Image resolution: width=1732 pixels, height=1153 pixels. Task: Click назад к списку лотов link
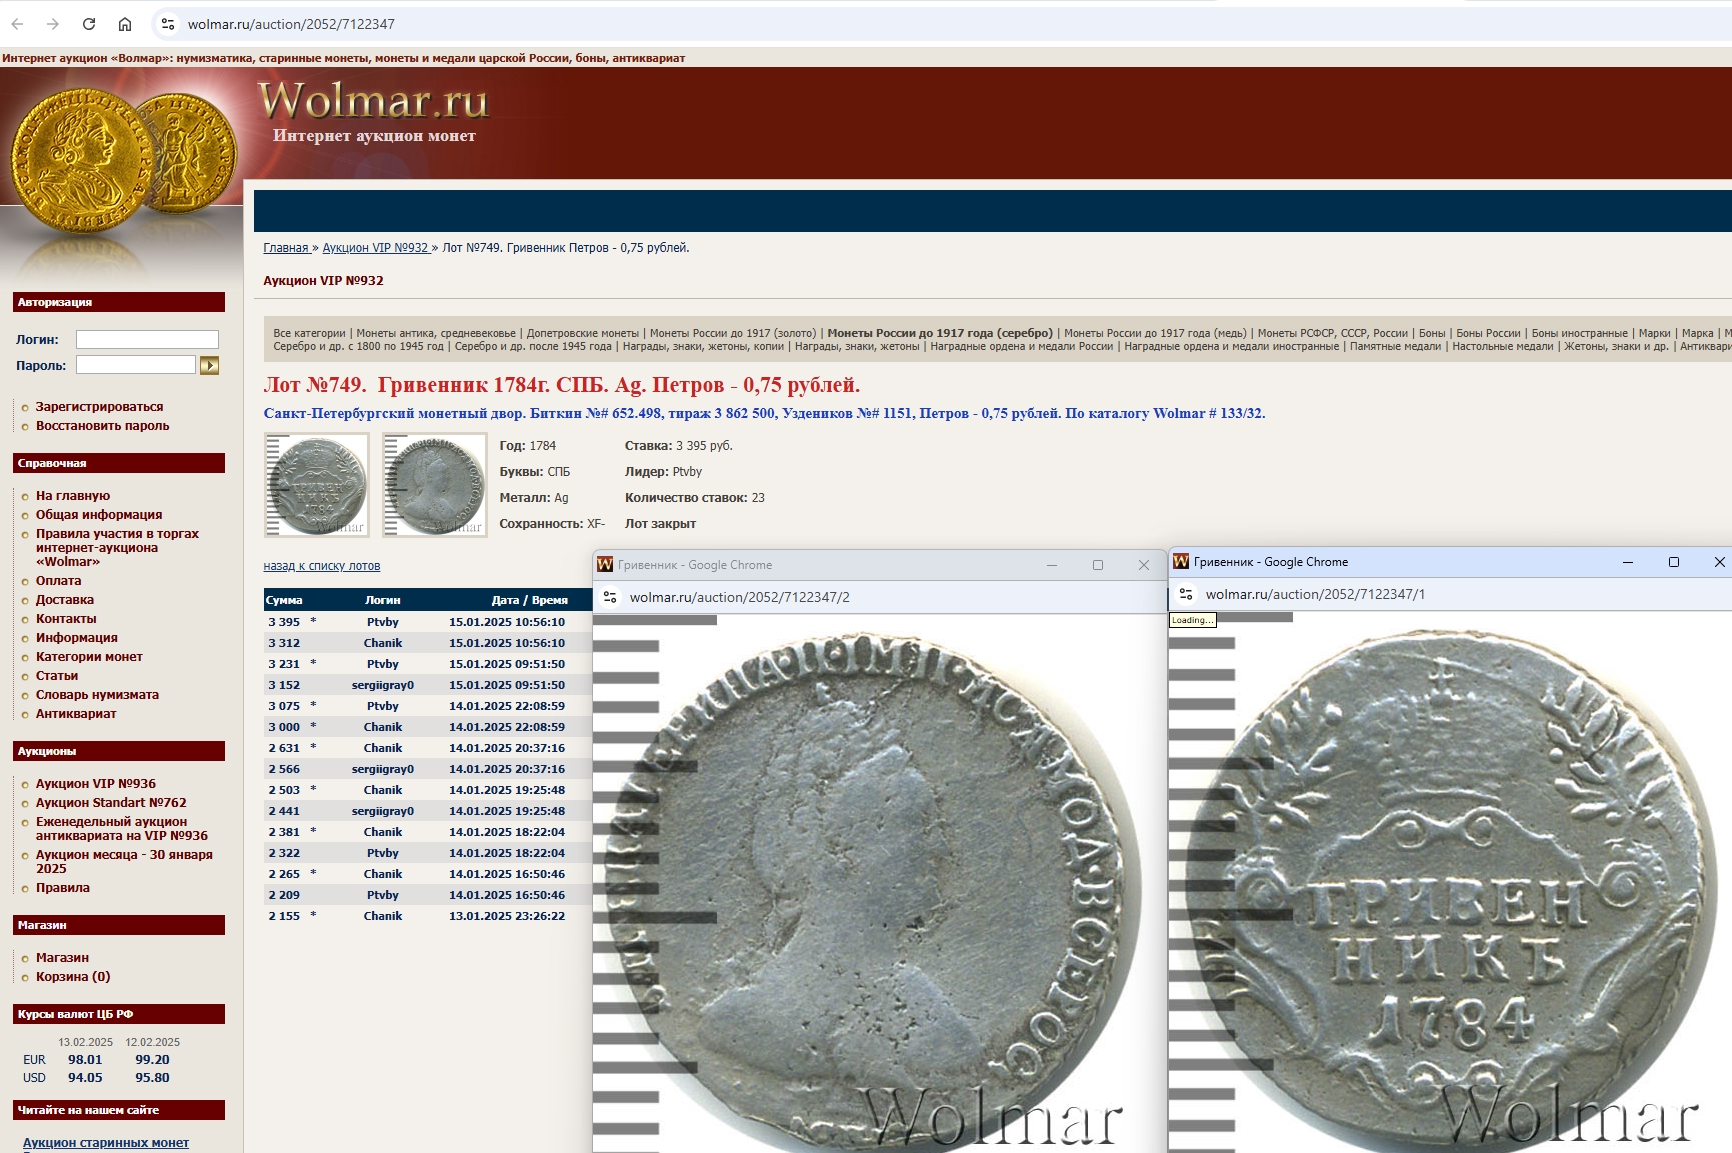coord(321,566)
